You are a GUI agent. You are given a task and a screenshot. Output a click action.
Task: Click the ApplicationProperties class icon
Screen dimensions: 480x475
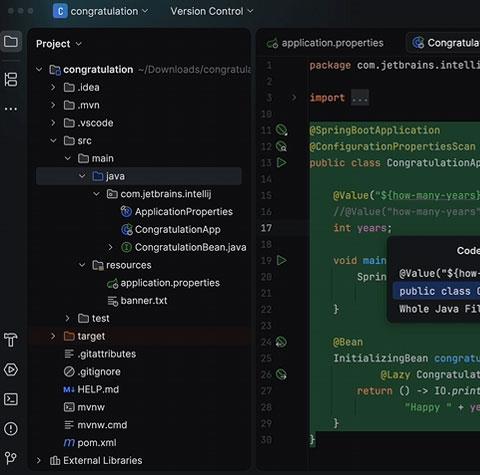126,212
